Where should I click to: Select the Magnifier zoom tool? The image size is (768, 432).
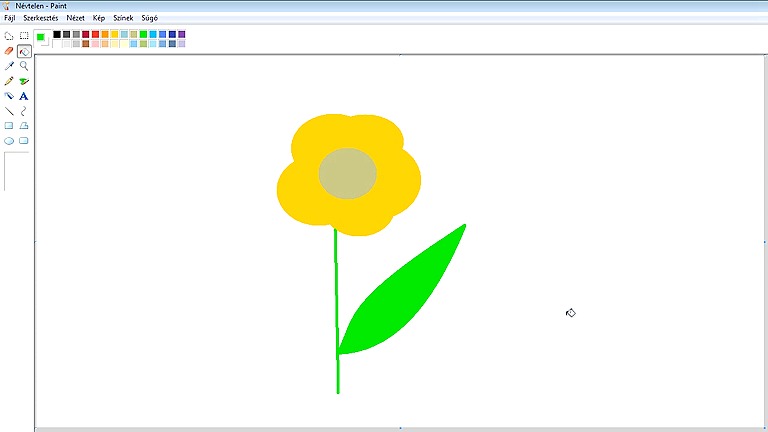click(24, 66)
